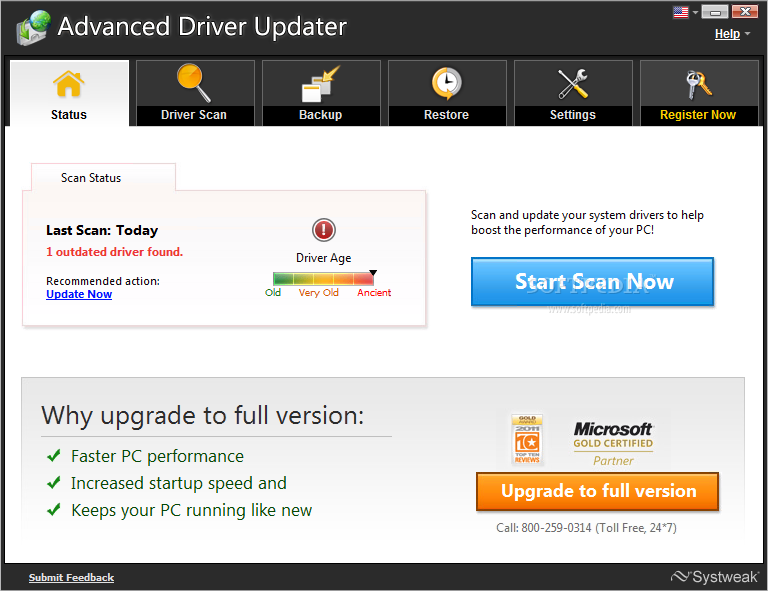Screen dimensions: 768x591
Task: Click the wrench and screwdriver Settings icon
Action: 573,84
